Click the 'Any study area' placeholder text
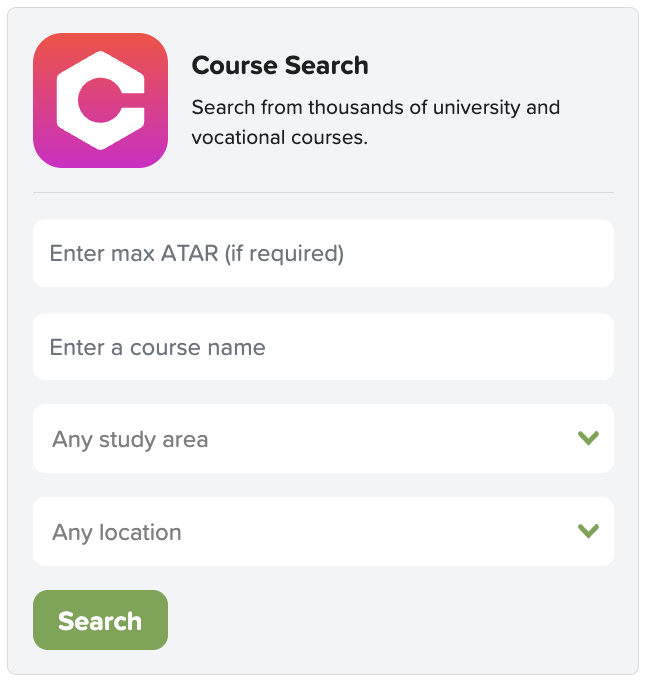Image resolution: width=650 pixels, height=684 pixels. tap(130, 440)
